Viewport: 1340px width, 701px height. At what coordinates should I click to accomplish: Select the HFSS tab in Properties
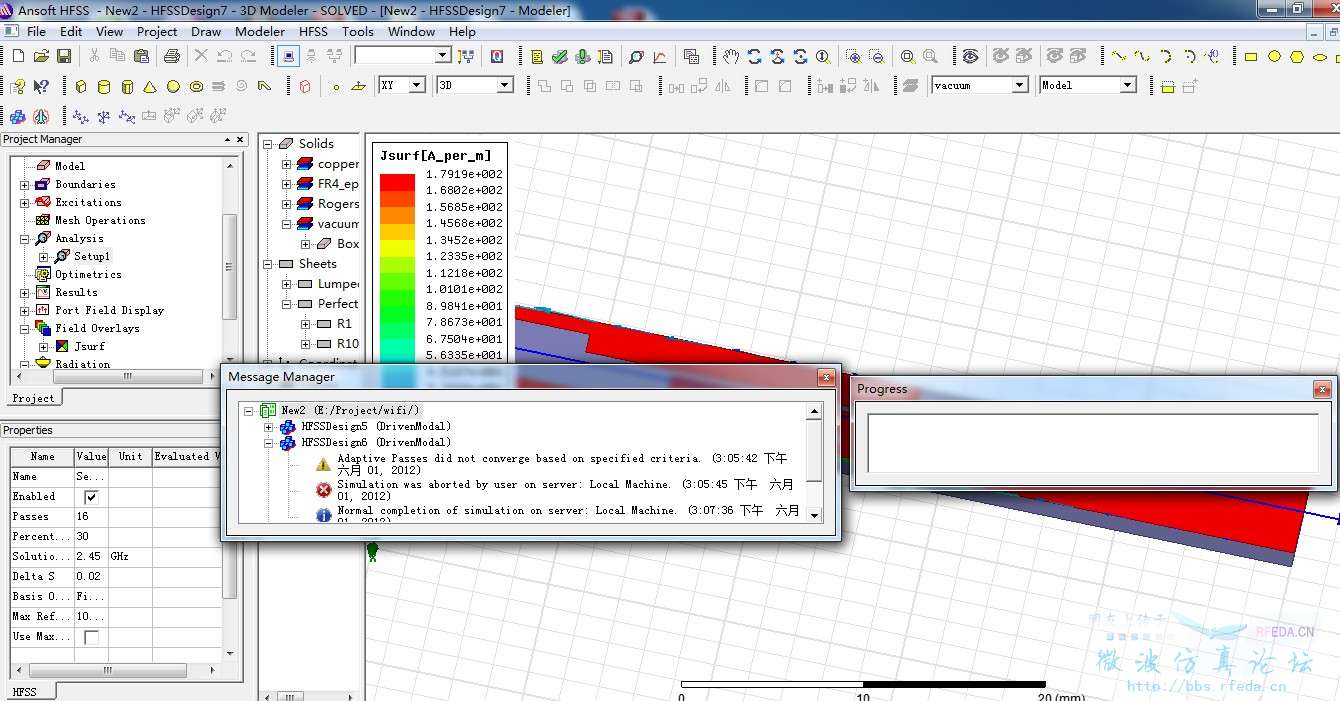pyautogui.click(x=24, y=692)
